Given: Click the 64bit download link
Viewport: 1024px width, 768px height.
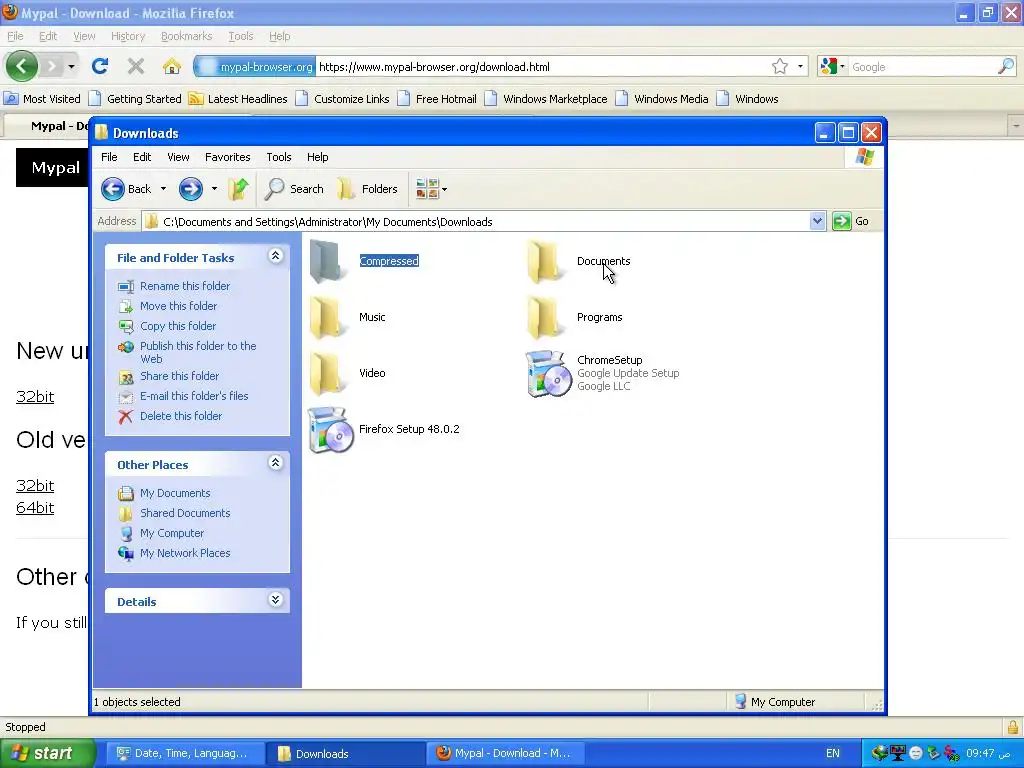Looking at the screenshot, I should click(x=35, y=508).
